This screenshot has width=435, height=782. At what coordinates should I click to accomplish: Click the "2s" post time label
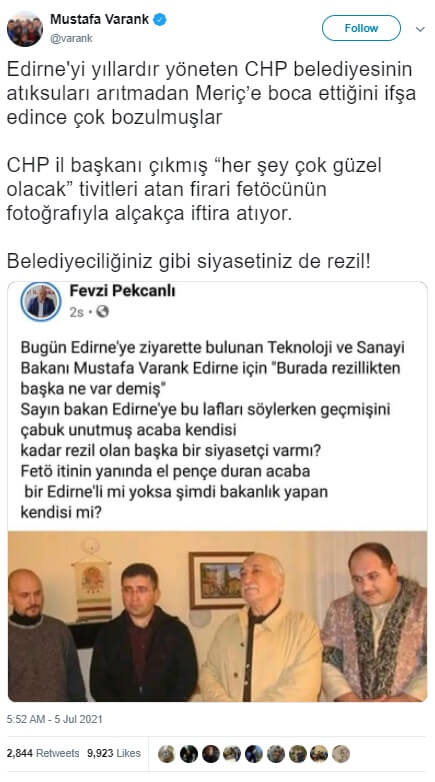click(76, 312)
